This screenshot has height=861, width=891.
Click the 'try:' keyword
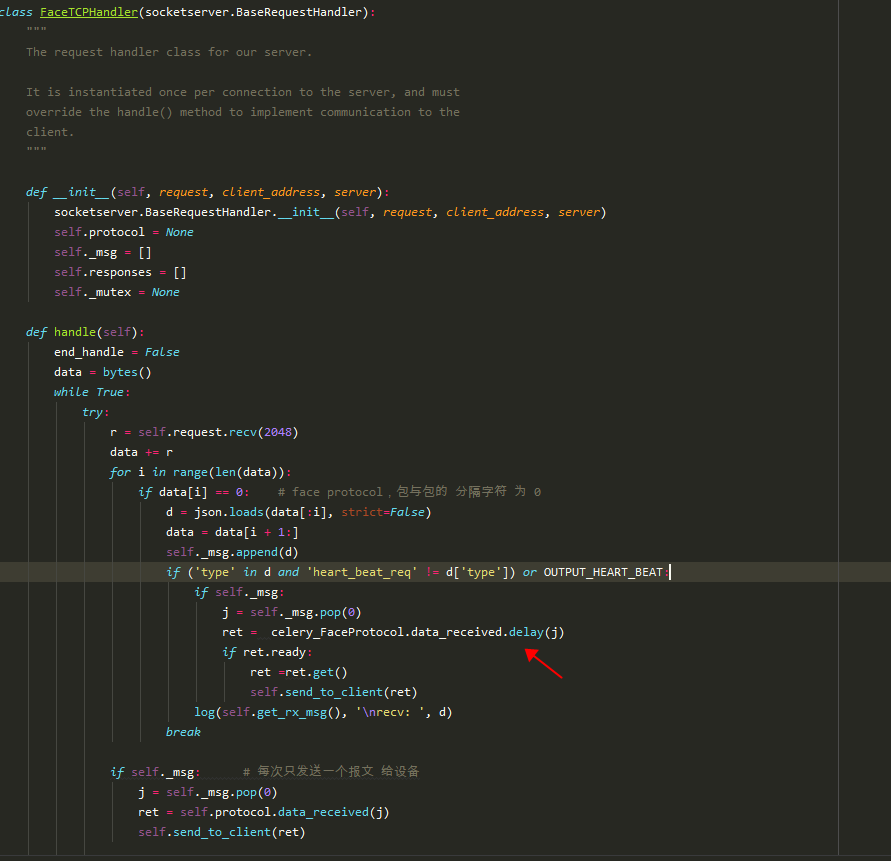point(95,412)
